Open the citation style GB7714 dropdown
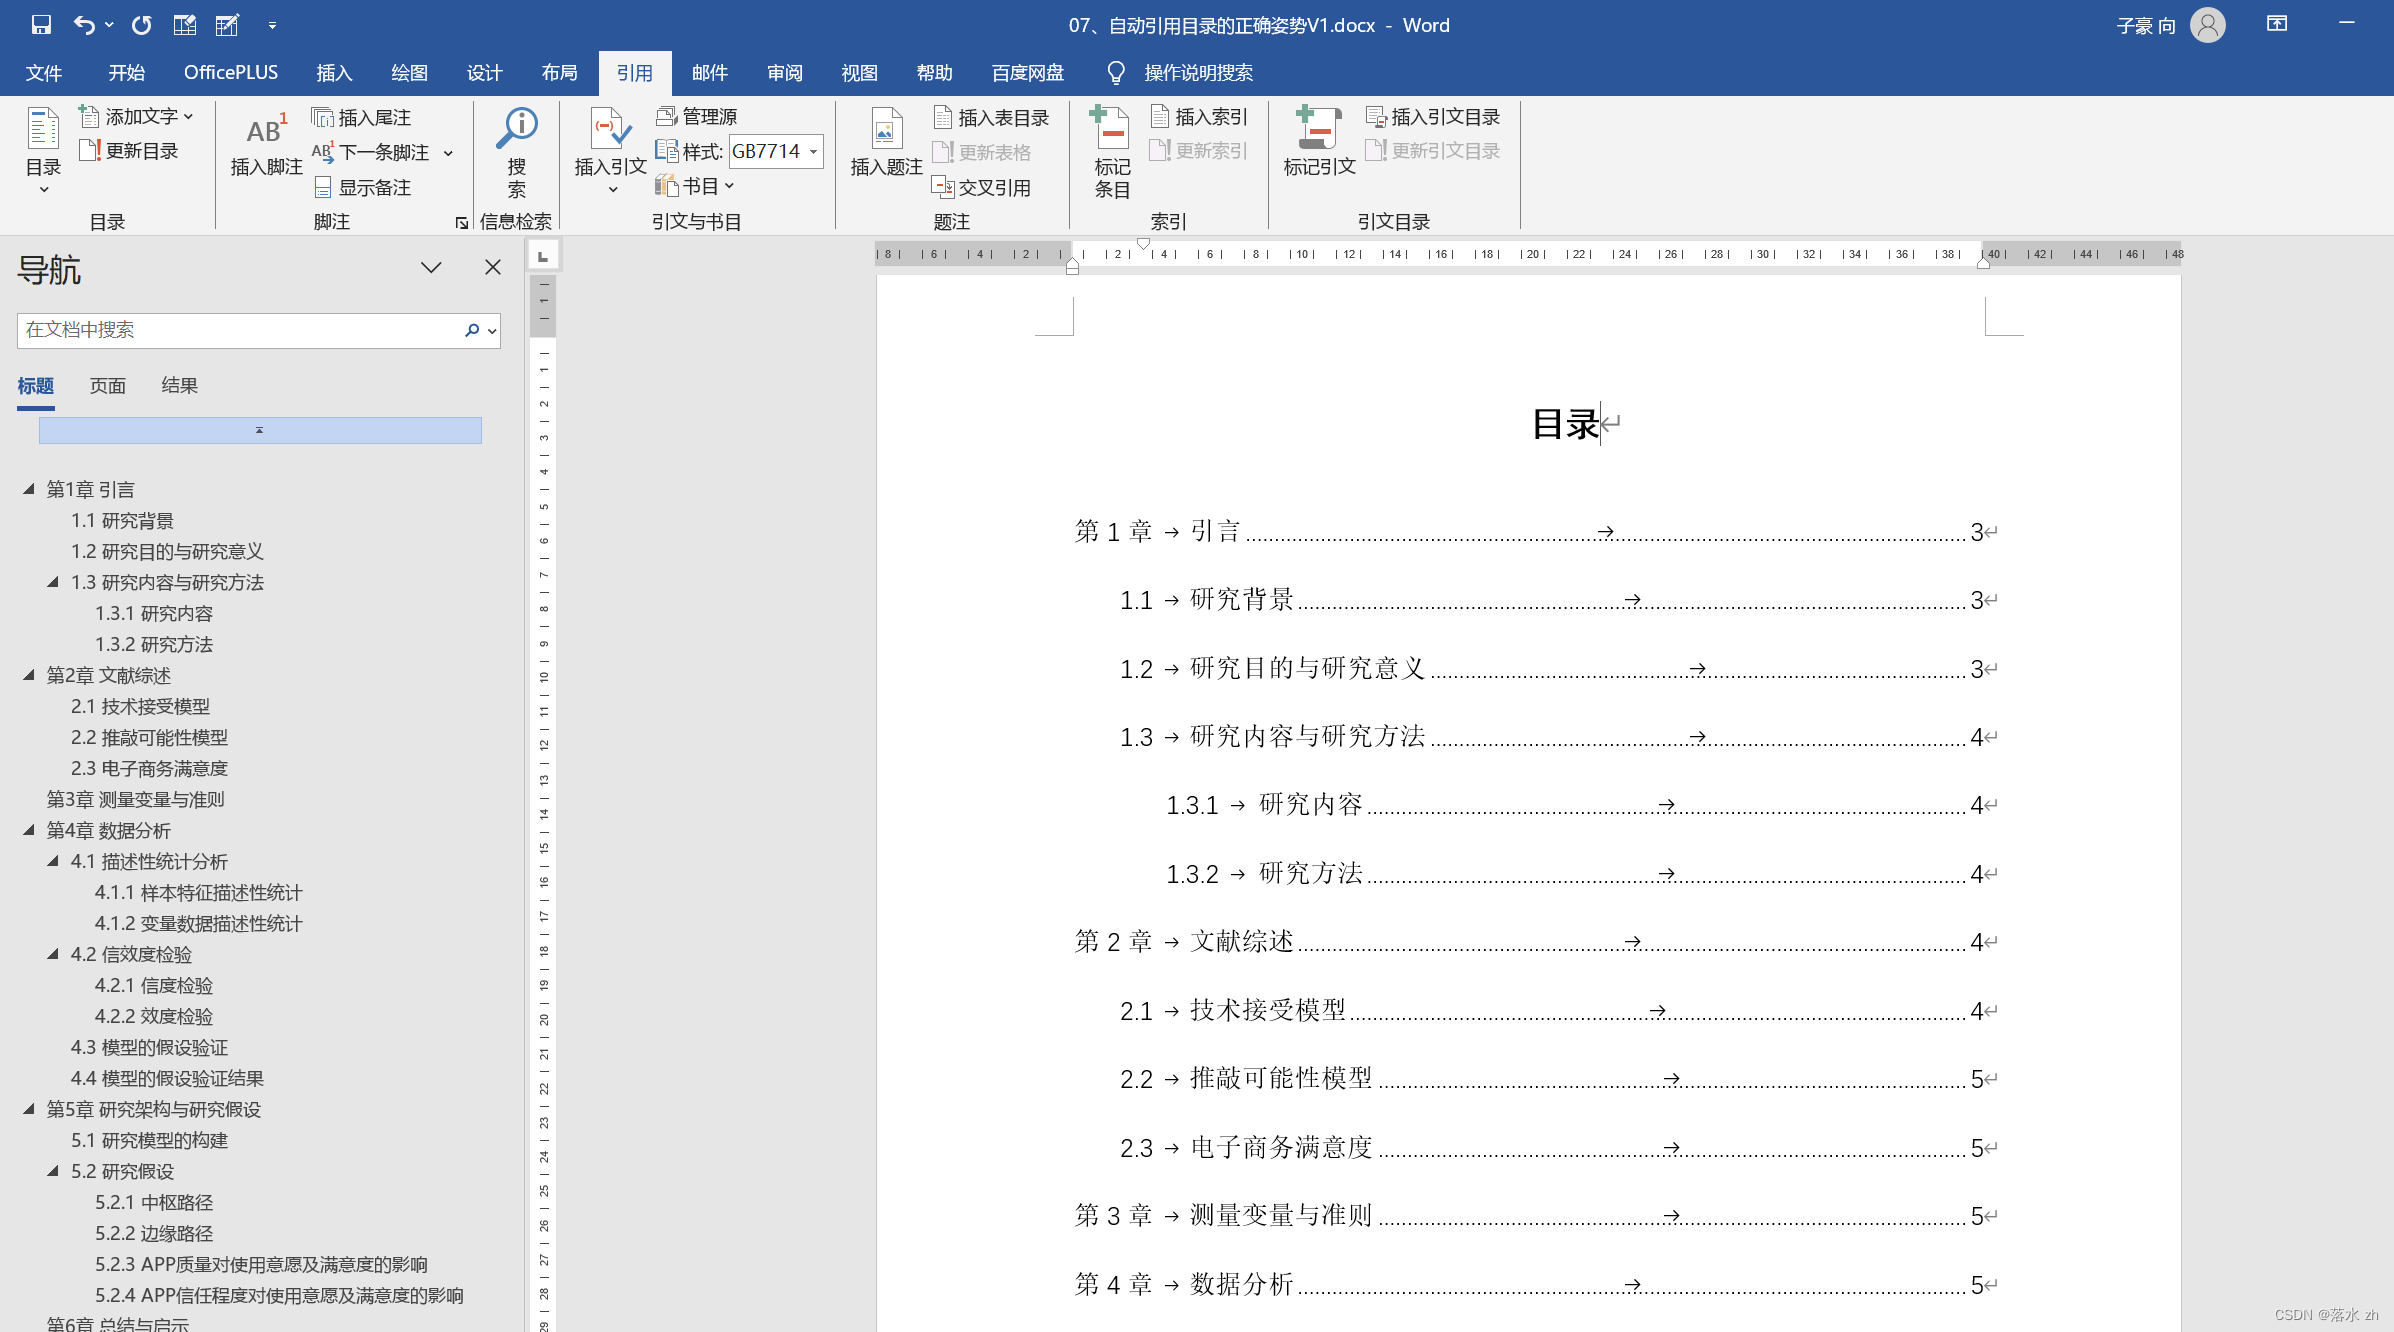 pyautogui.click(x=814, y=151)
